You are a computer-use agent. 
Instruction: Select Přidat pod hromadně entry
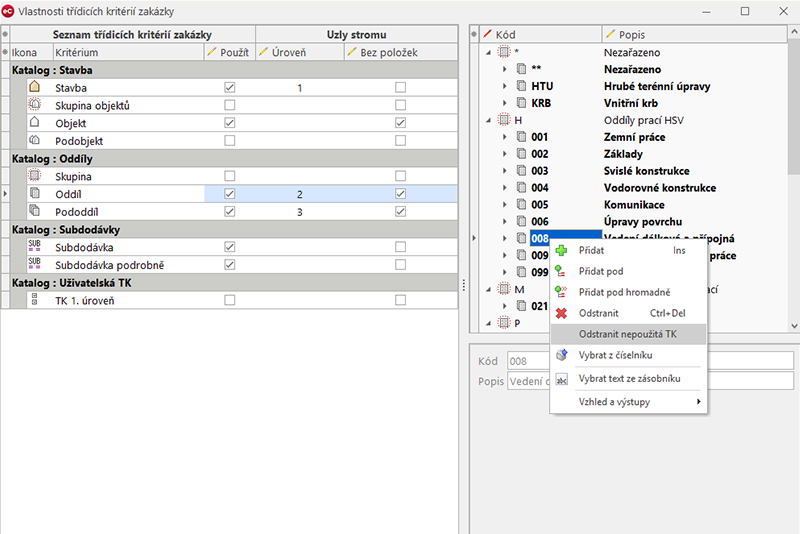628,292
